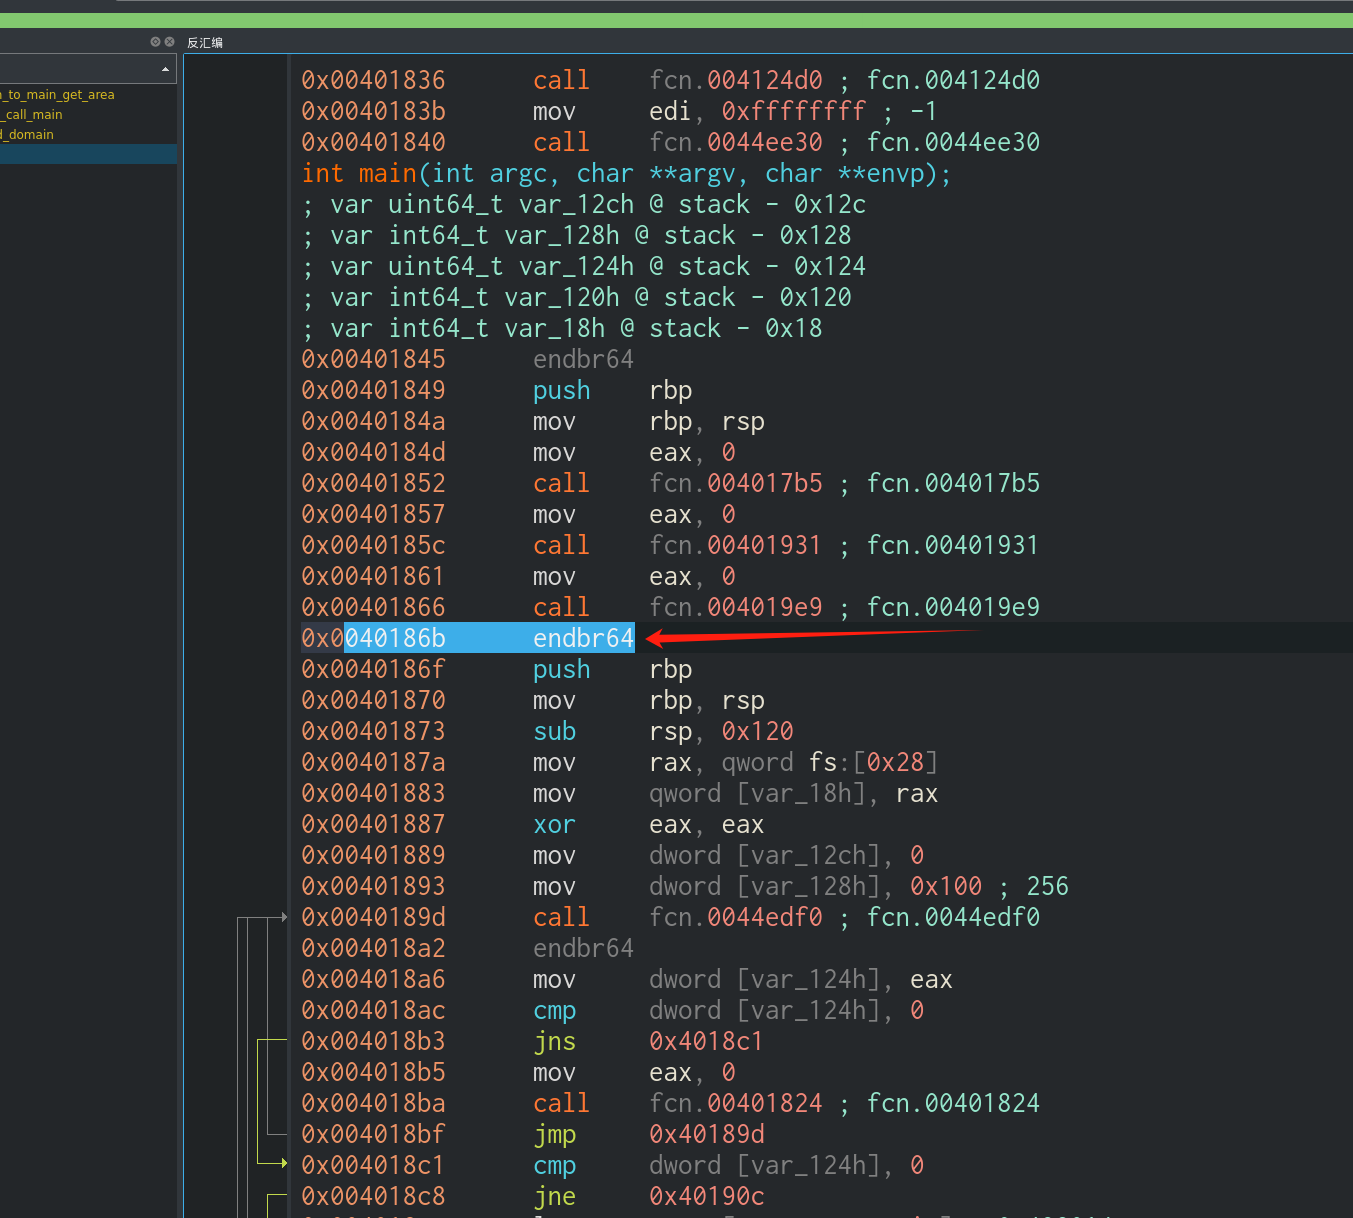Select the _call_main function entry

[32, 115]
